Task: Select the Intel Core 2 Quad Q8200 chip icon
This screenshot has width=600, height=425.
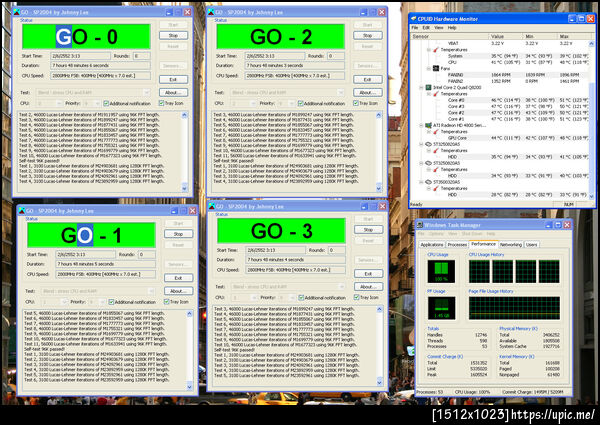Action: tap(429, 88)
